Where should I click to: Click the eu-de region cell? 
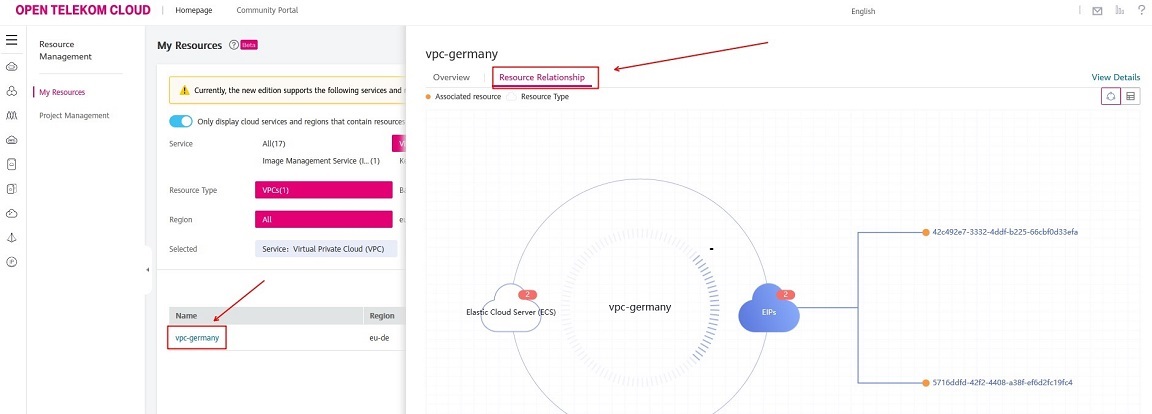click(x=379, y=338)
